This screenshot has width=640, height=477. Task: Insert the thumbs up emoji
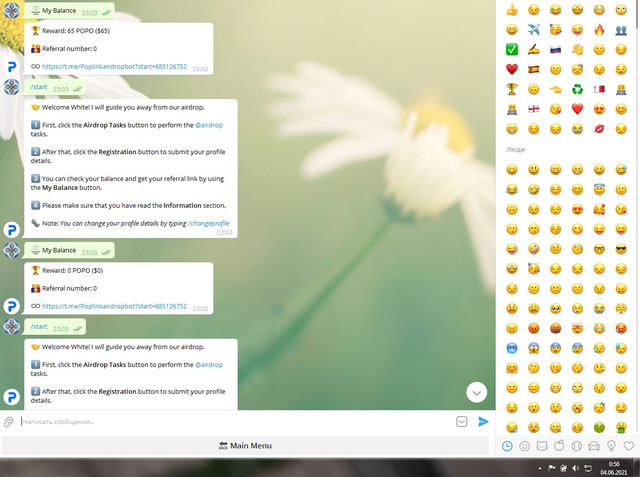point(512,10)
